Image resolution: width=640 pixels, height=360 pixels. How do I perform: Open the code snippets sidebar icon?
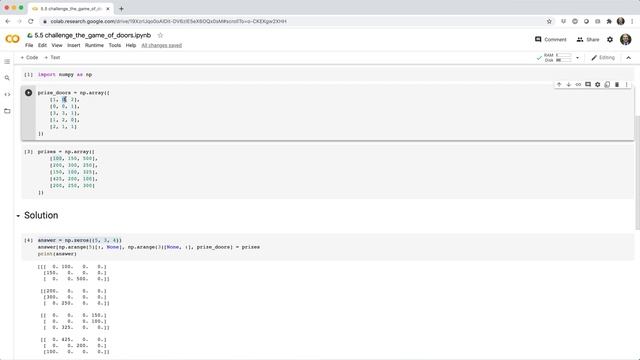tap(7, 94)
